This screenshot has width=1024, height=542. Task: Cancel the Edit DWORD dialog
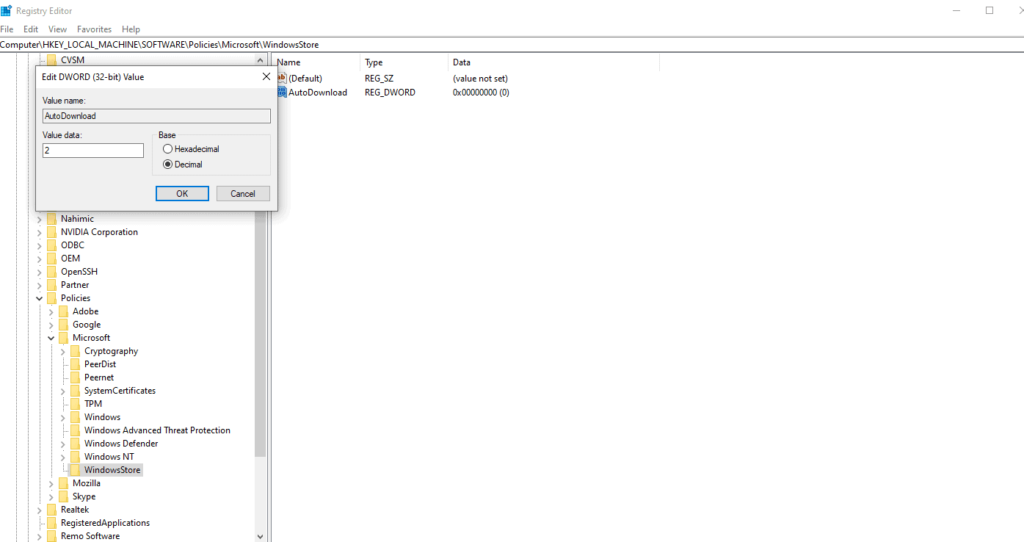click(243, 193)
